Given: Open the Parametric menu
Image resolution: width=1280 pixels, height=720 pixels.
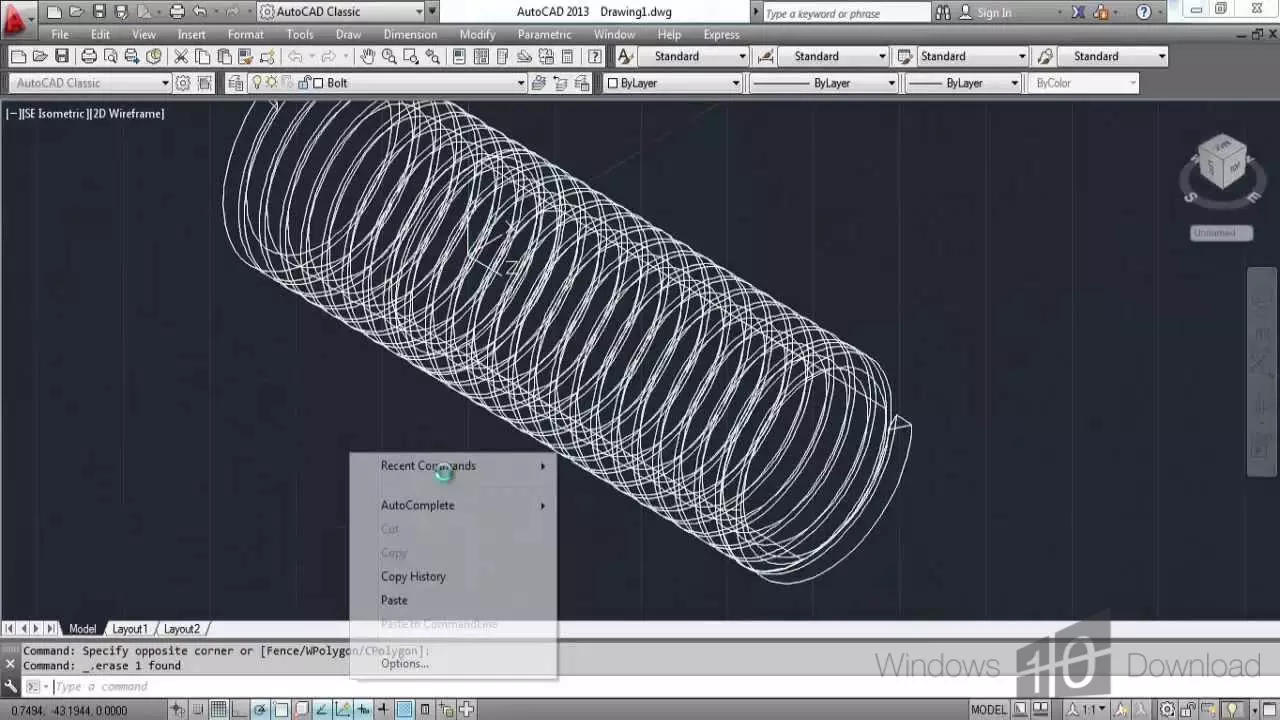Looking at the screenshot, I should 544,34.
